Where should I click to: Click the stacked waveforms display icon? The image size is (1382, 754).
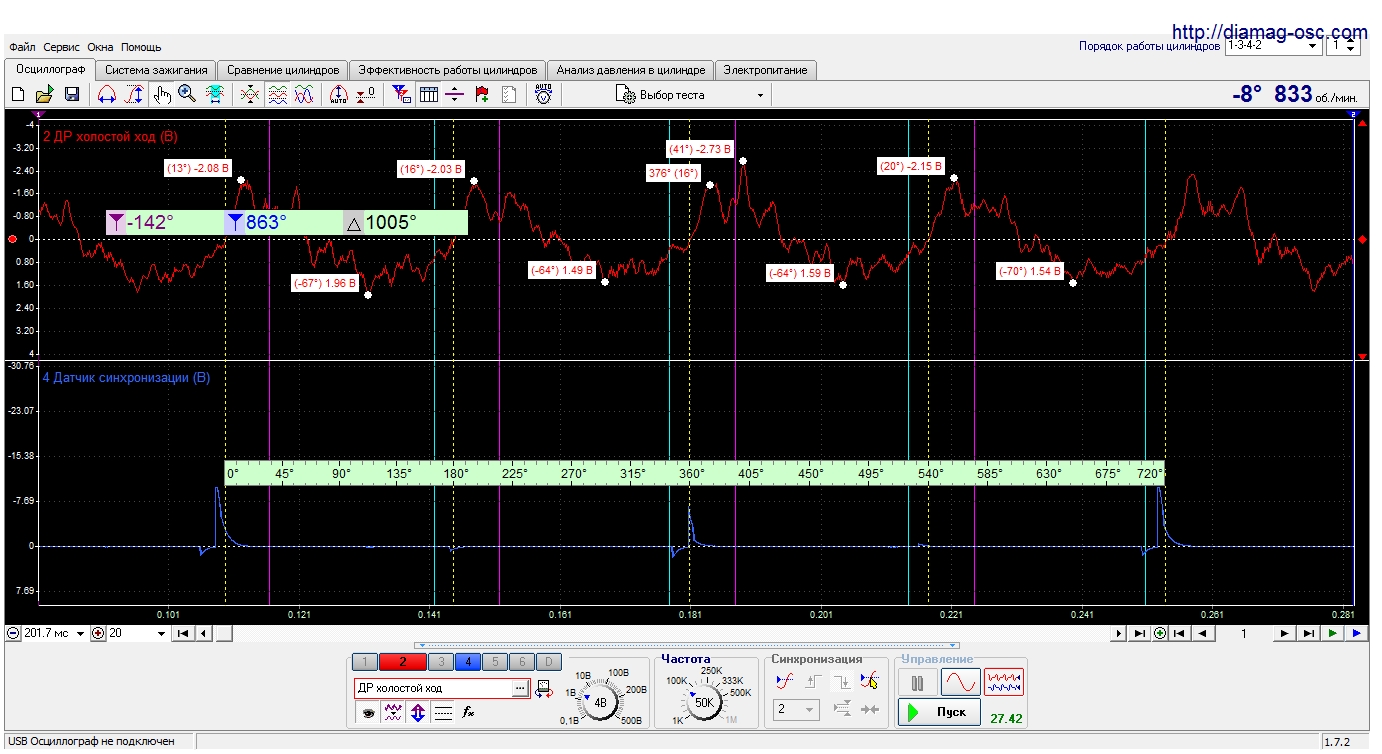tap(278, 94)
